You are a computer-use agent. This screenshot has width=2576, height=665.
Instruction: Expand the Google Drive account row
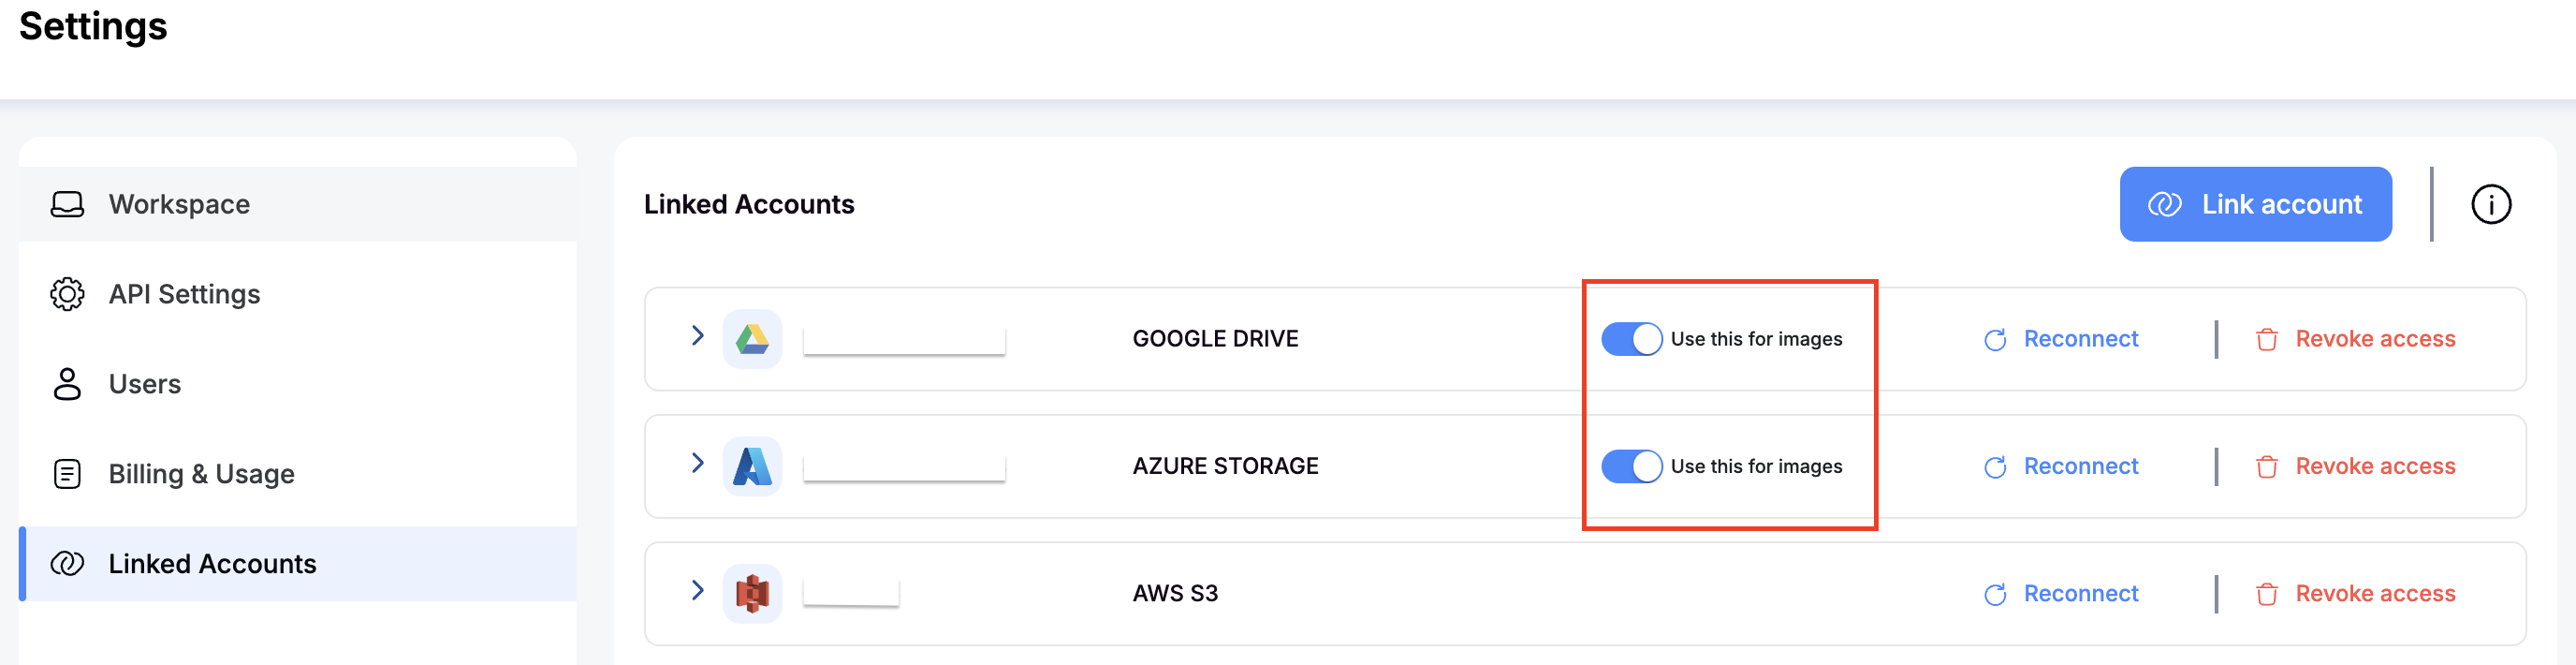(698, 336)
